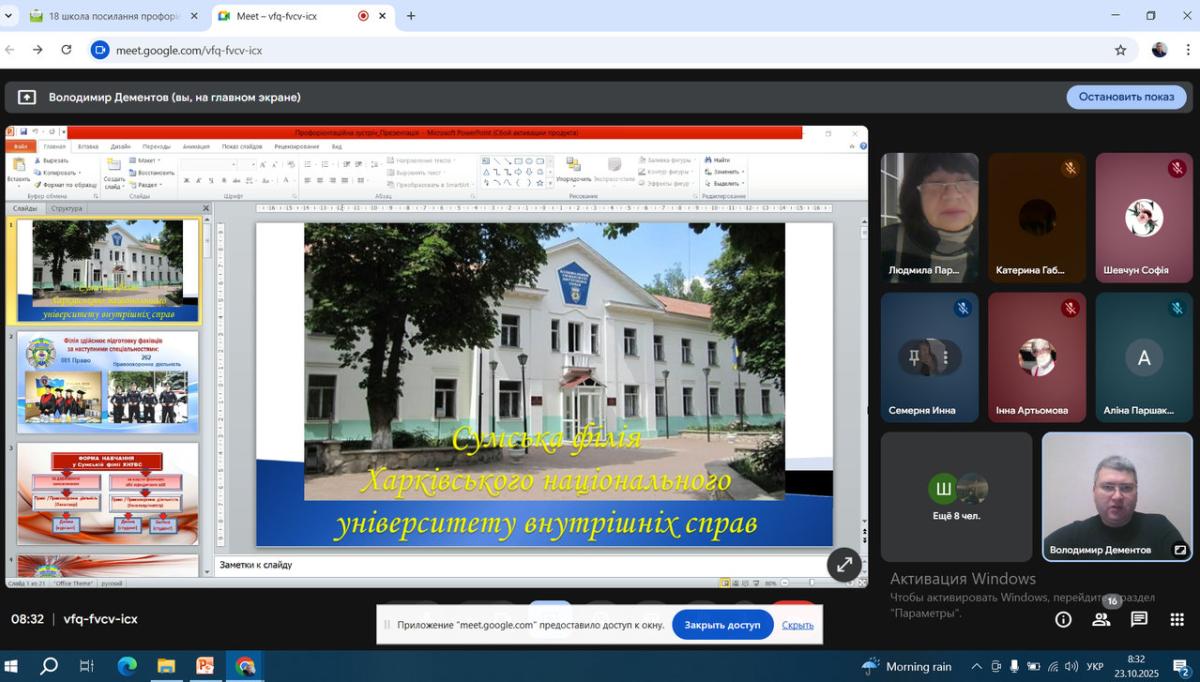
Task: Click the "Остановить показ" button
Action: 1126,97
